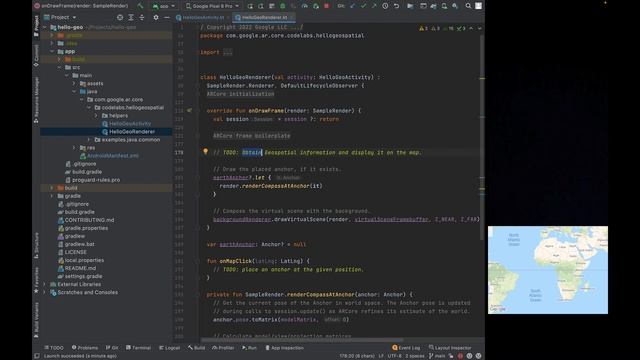The image size is (640, 360).
Task: Expand the helpers package
Action: click(x=96, y=116)
